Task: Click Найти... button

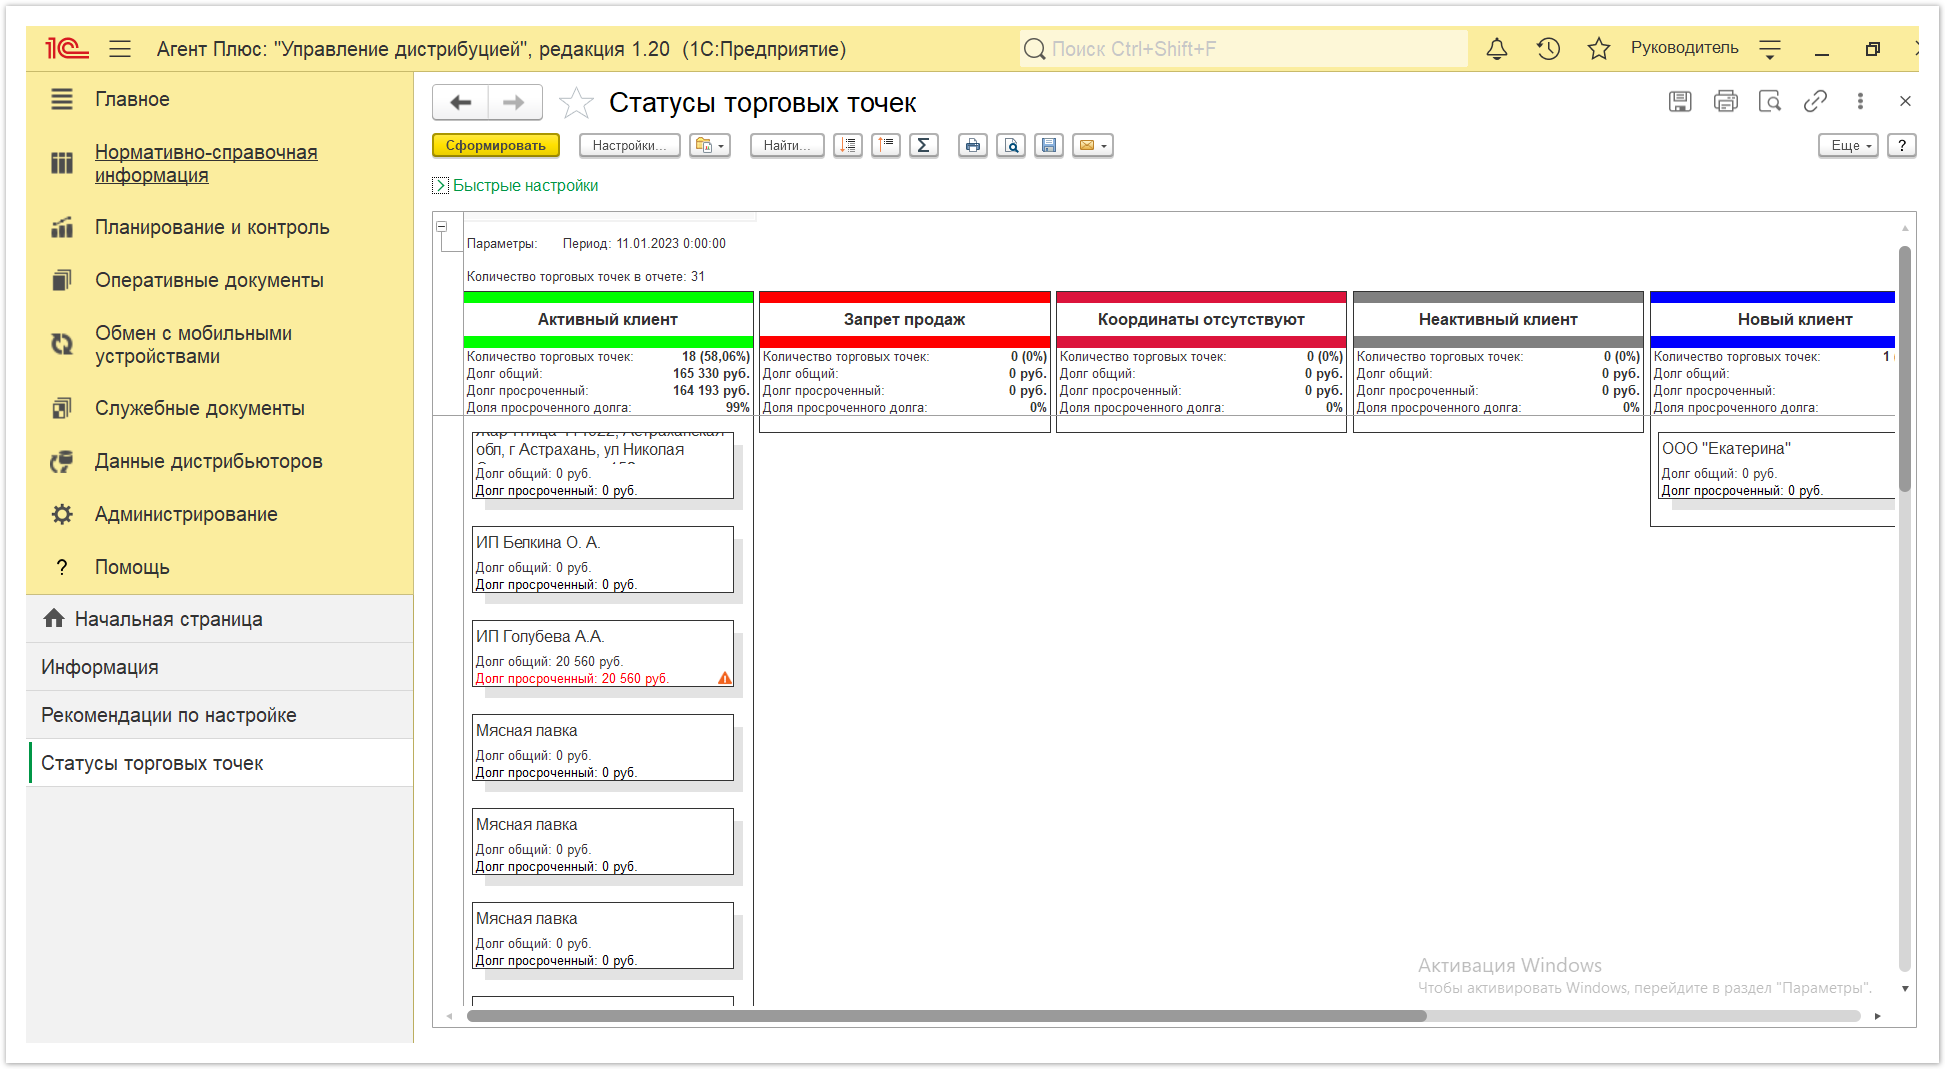Action: coord(787,145)
